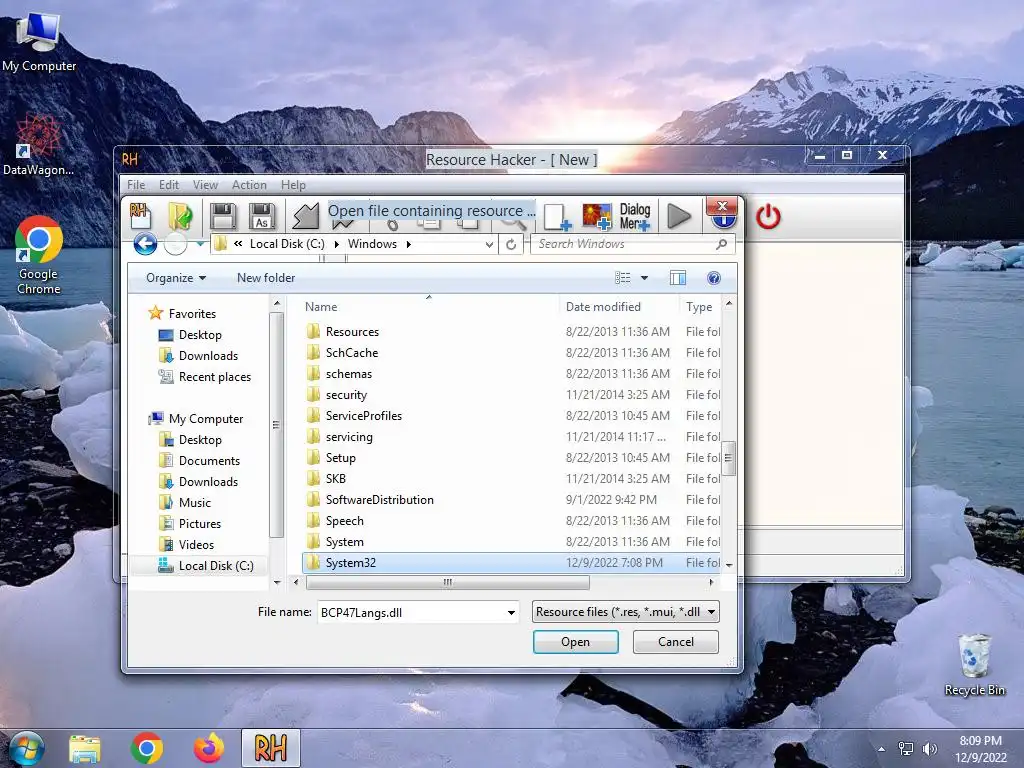Screen dimensions: 1024x768
Task: Change view with the view mode icon
Action: (x=622, y=278)
